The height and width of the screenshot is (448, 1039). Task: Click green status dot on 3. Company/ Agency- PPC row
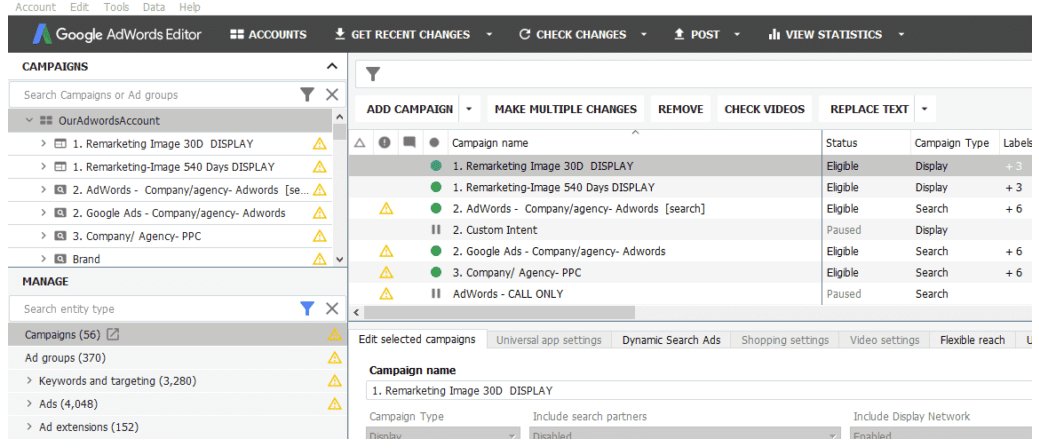click(435, 272)
